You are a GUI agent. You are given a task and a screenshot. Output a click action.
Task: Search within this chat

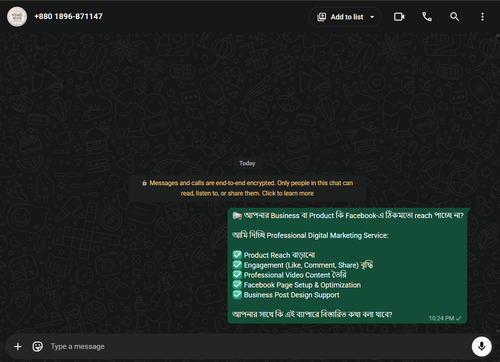point(454,17)
